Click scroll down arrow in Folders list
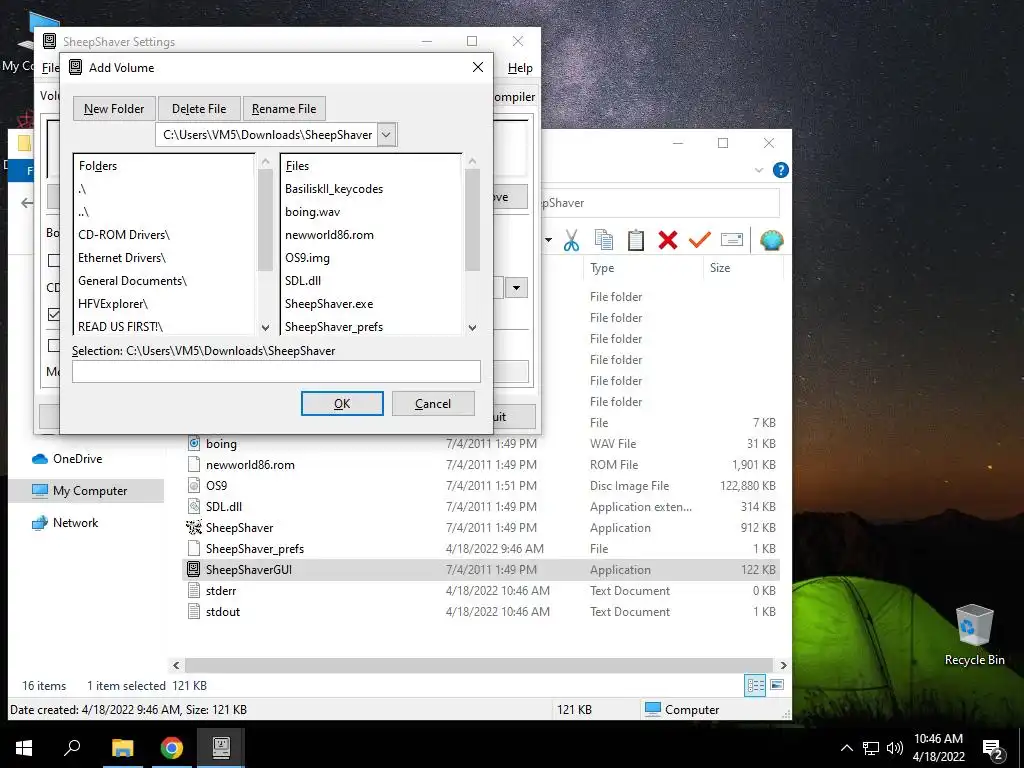The width and height of the screenshot is (1024, 768). pos(265,327)
